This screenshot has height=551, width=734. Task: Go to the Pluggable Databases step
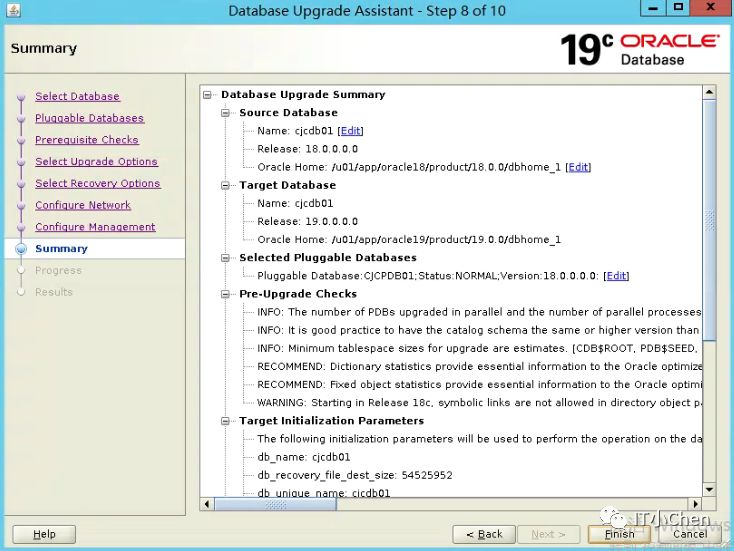(89, 118)
